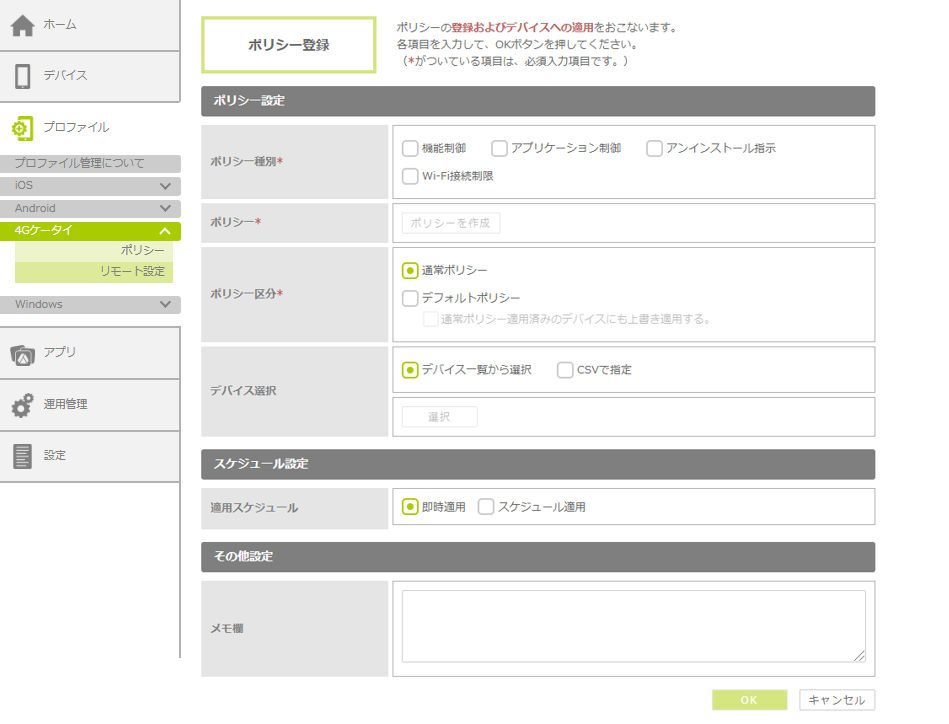The height and width of the screenshot is (724, 949).
Task: Click the Home house icon
Action: (x=23, y=25)
